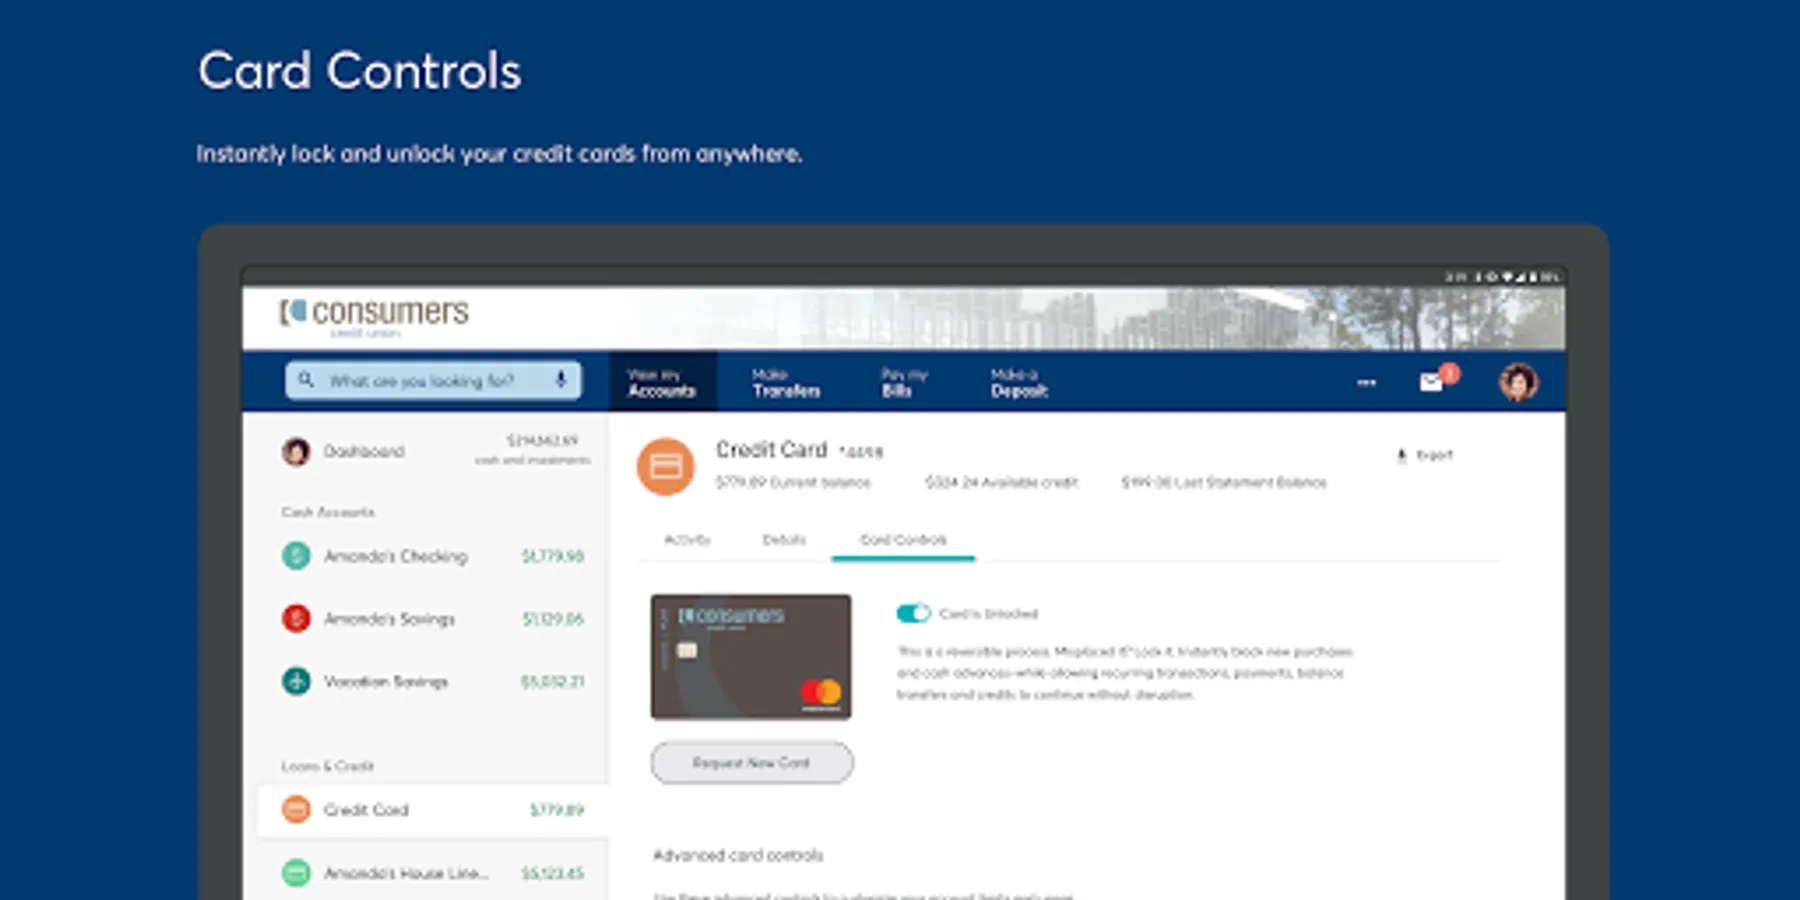Click the "Loans & Credit" section heading
Viewport: 1800px width, 900px height.
pyautogui.click(x=327, y=766)
